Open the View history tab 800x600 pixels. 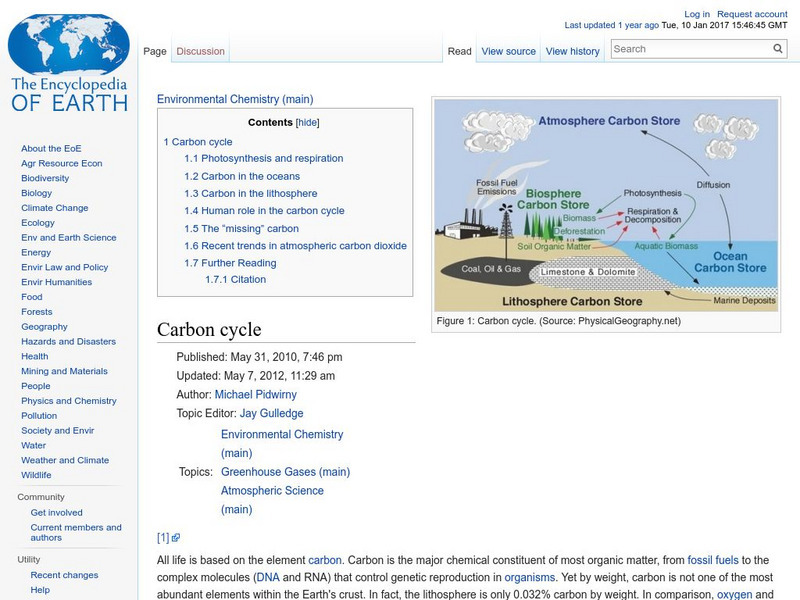coord(572,51)
